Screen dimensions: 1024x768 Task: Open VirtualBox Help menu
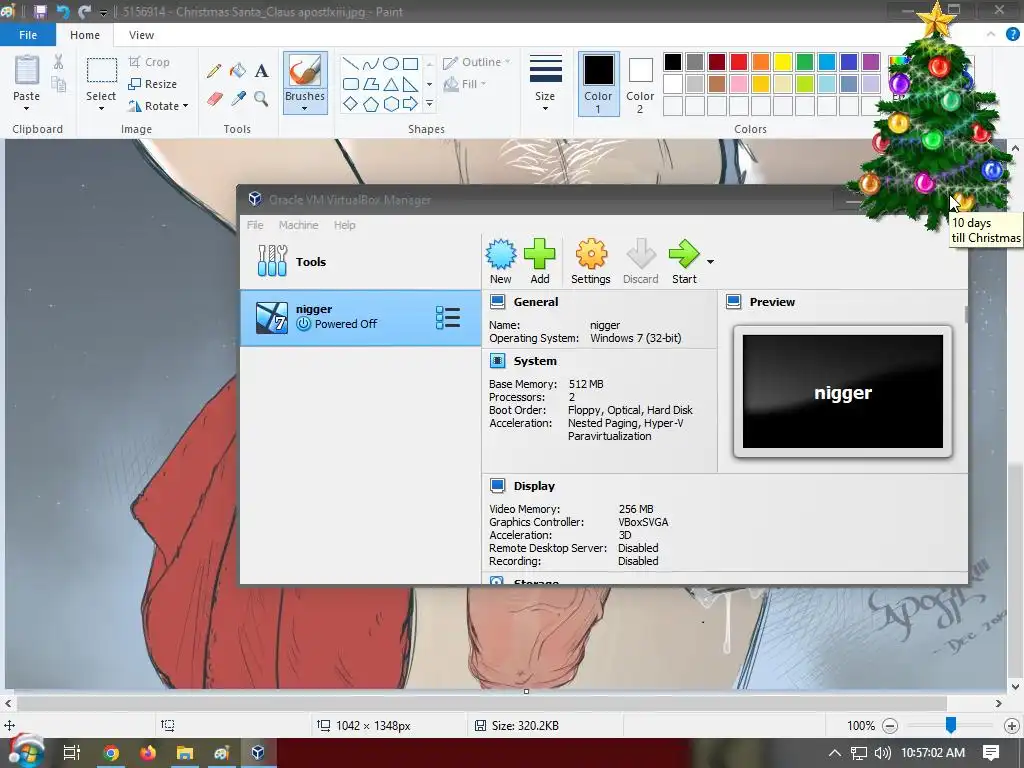(345, 225)
